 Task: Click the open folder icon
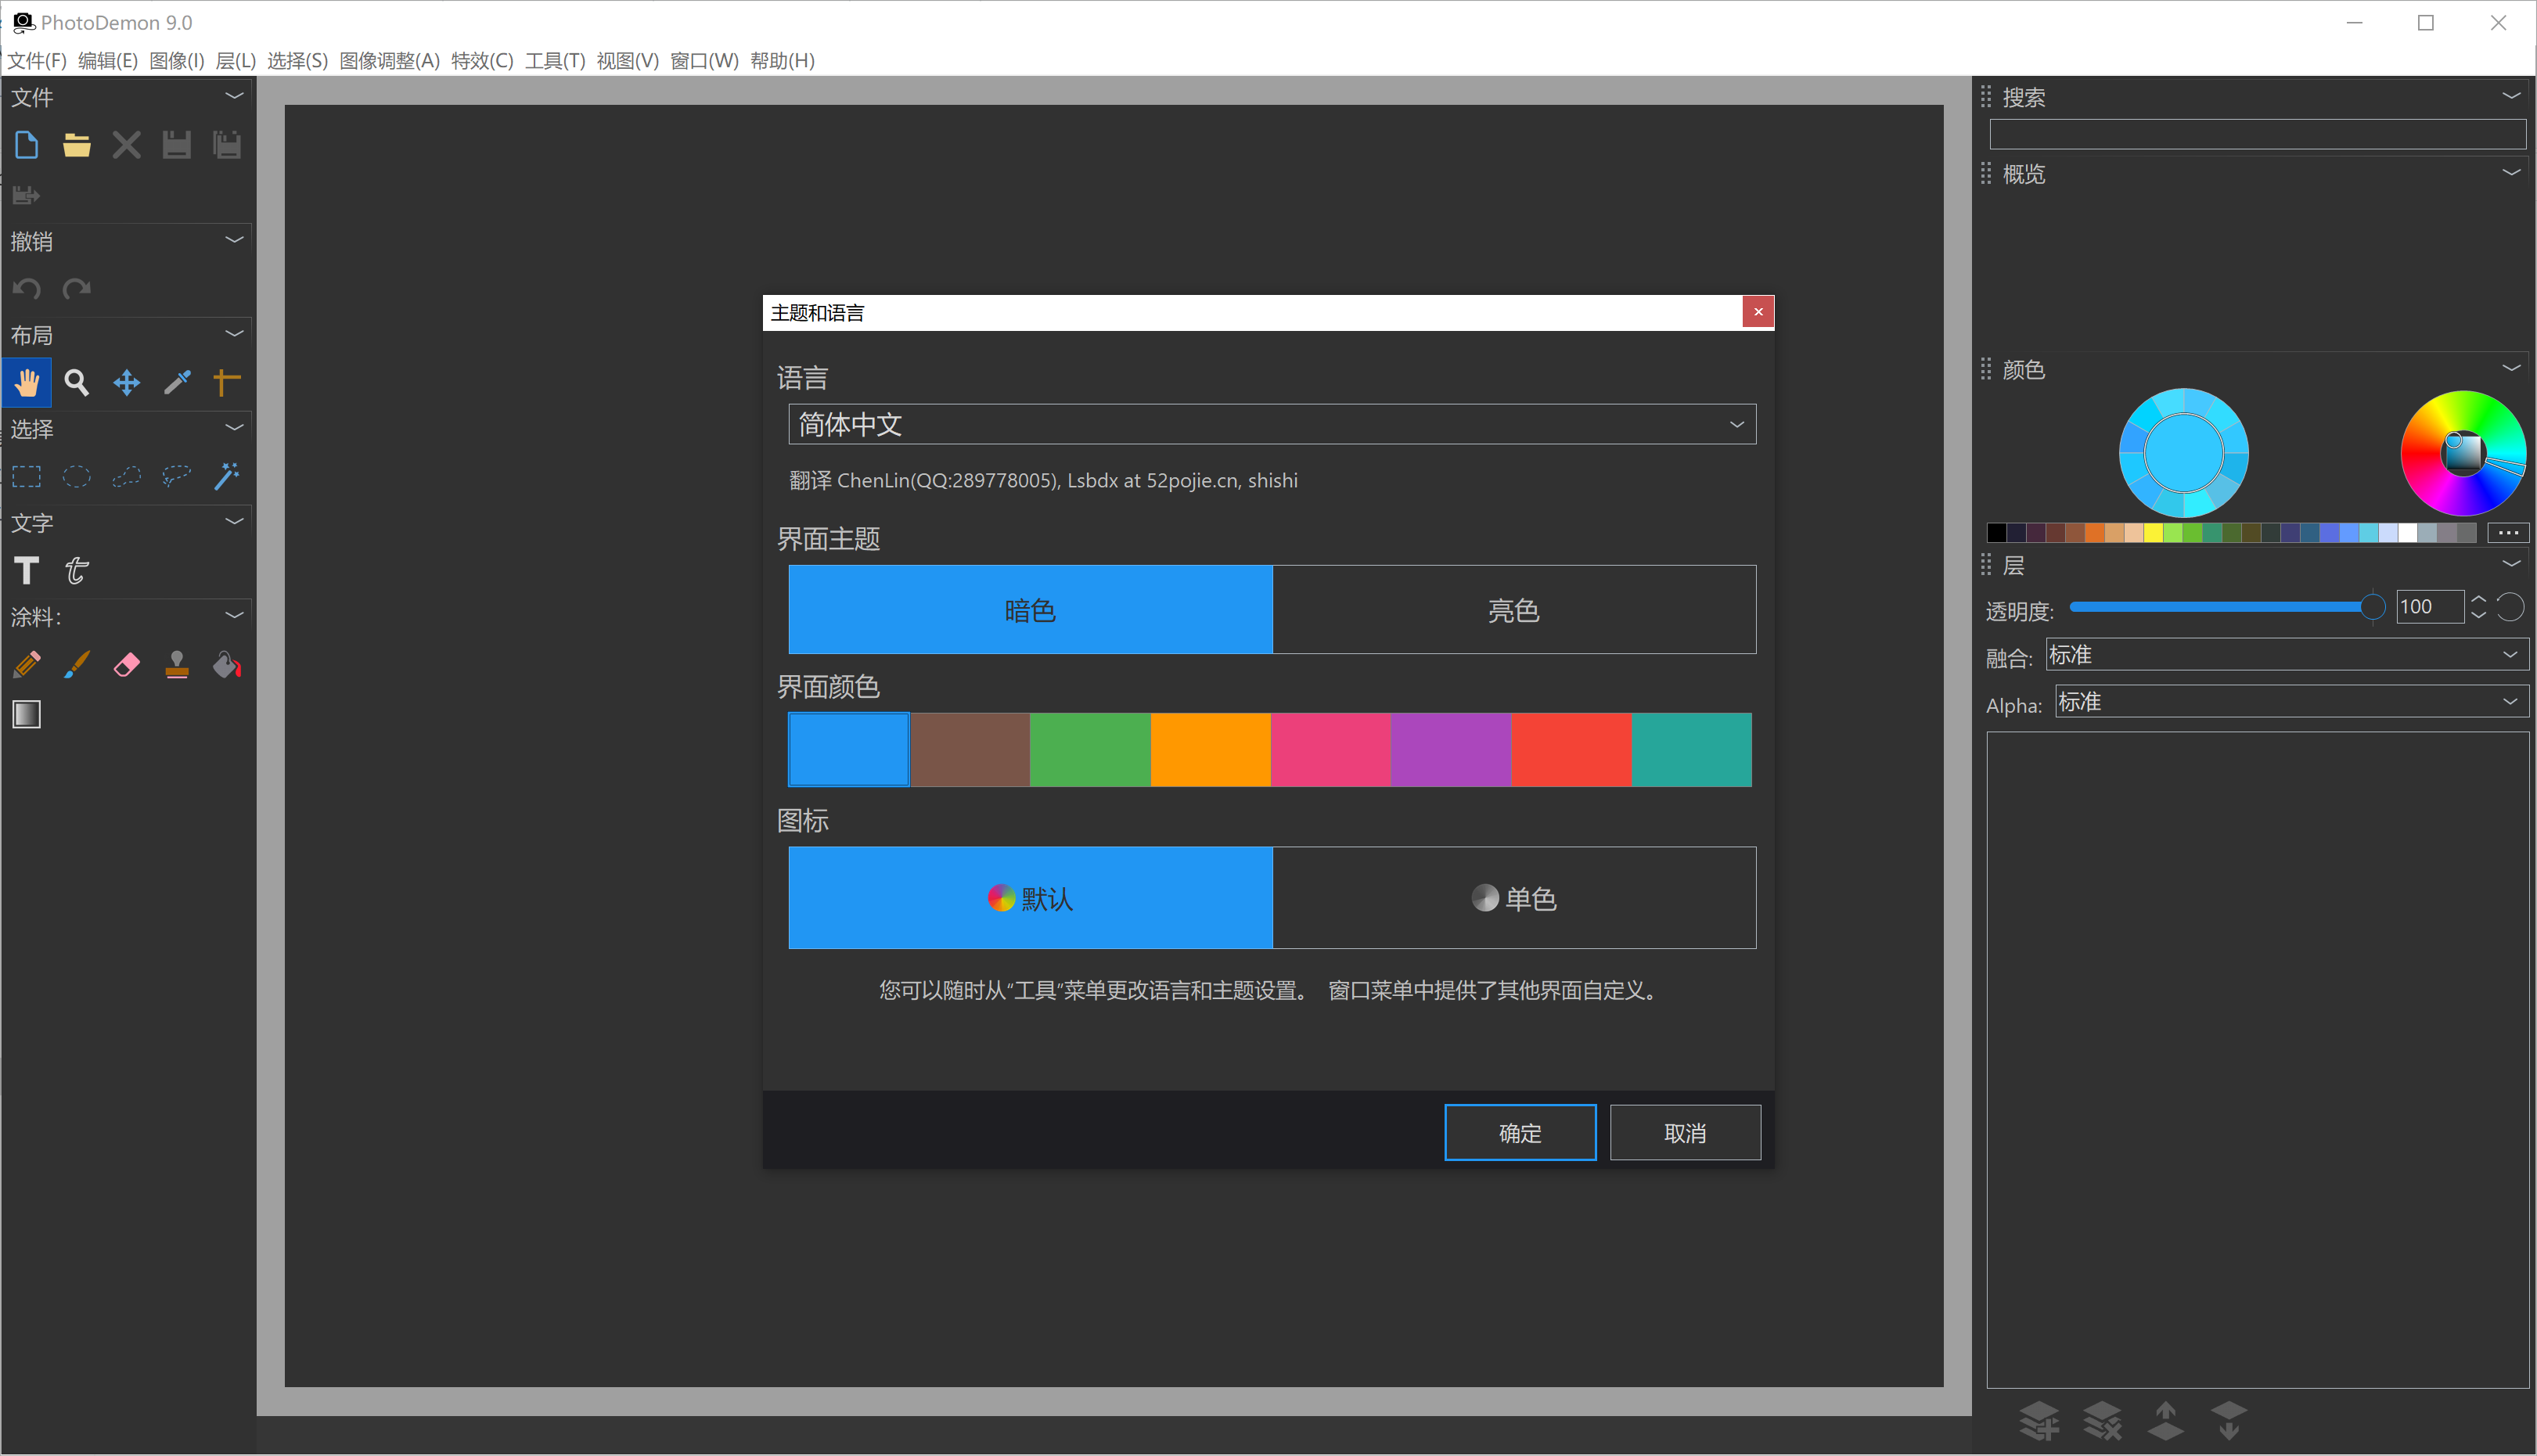76,146
